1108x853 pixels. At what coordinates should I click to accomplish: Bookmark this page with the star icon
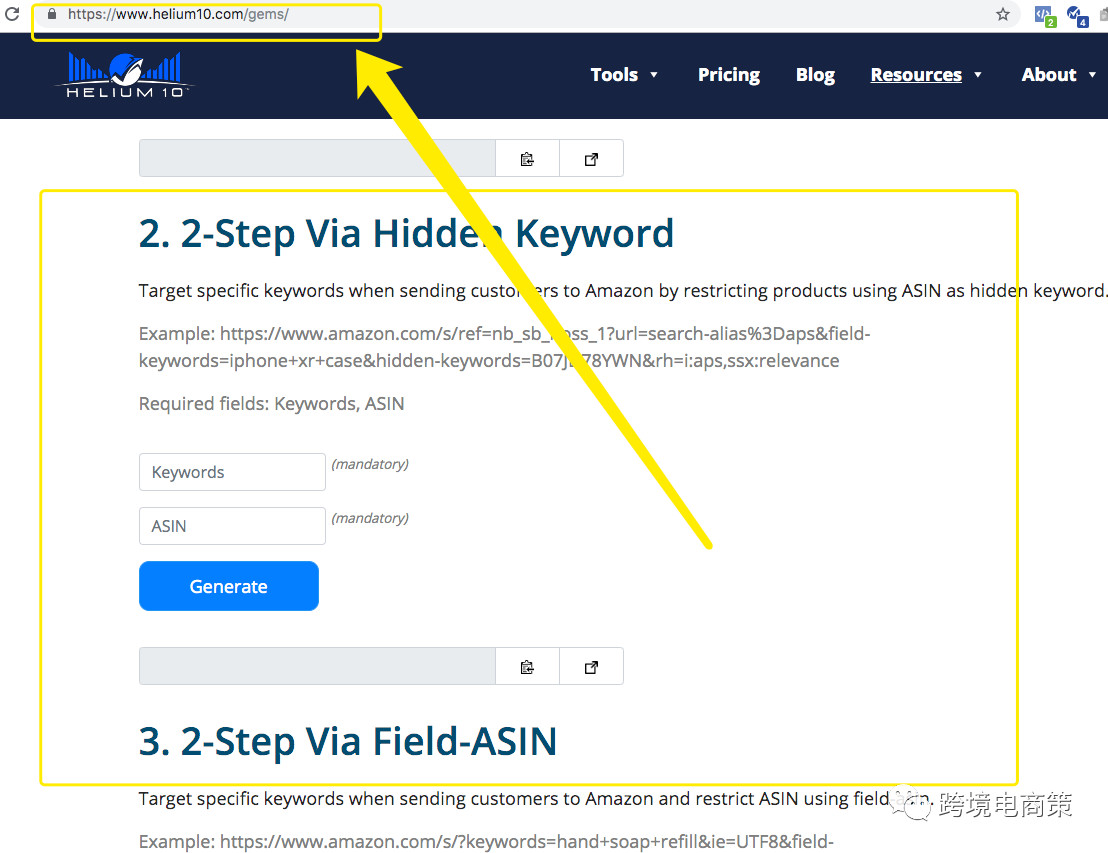(x=1003, y=14)
